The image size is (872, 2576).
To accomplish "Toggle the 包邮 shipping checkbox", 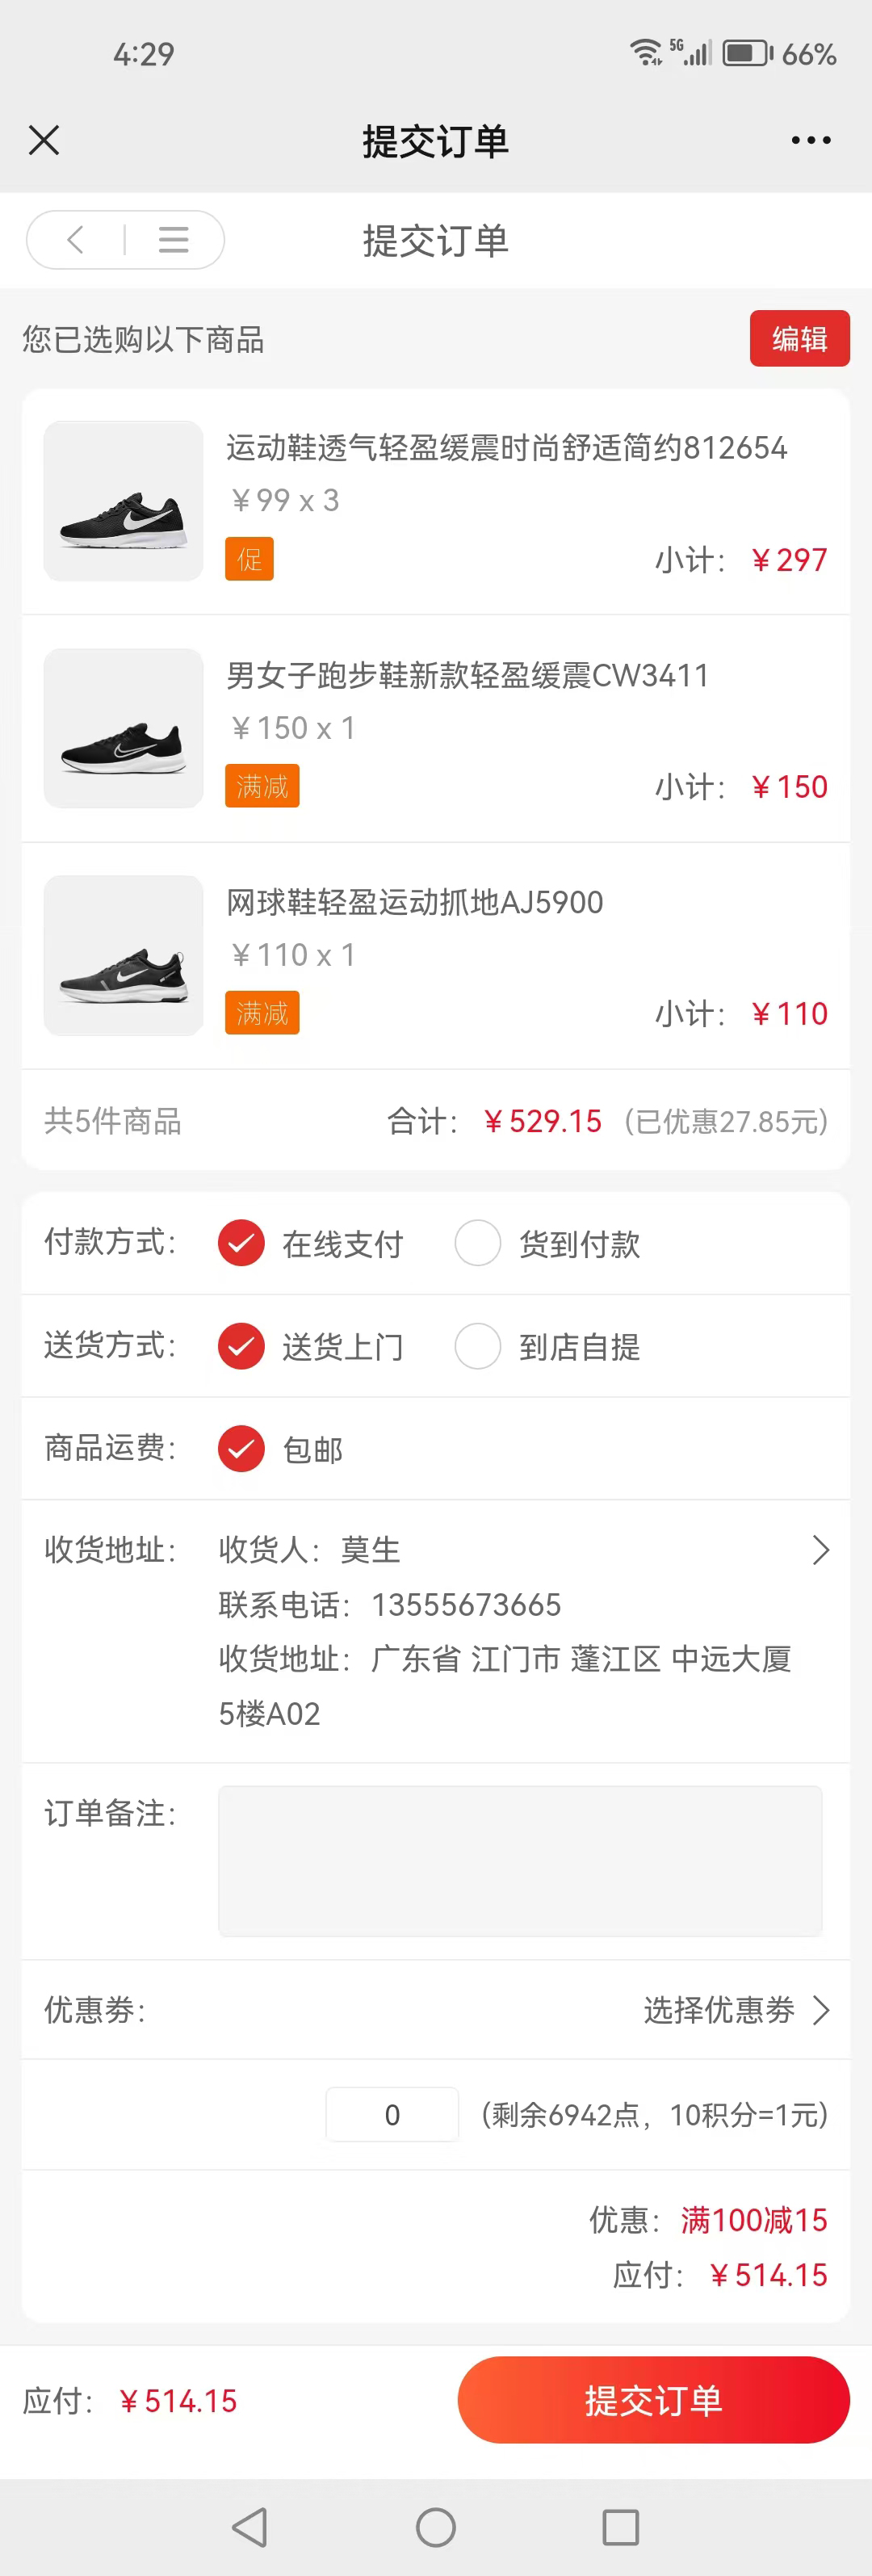I will coord(241,1449).
